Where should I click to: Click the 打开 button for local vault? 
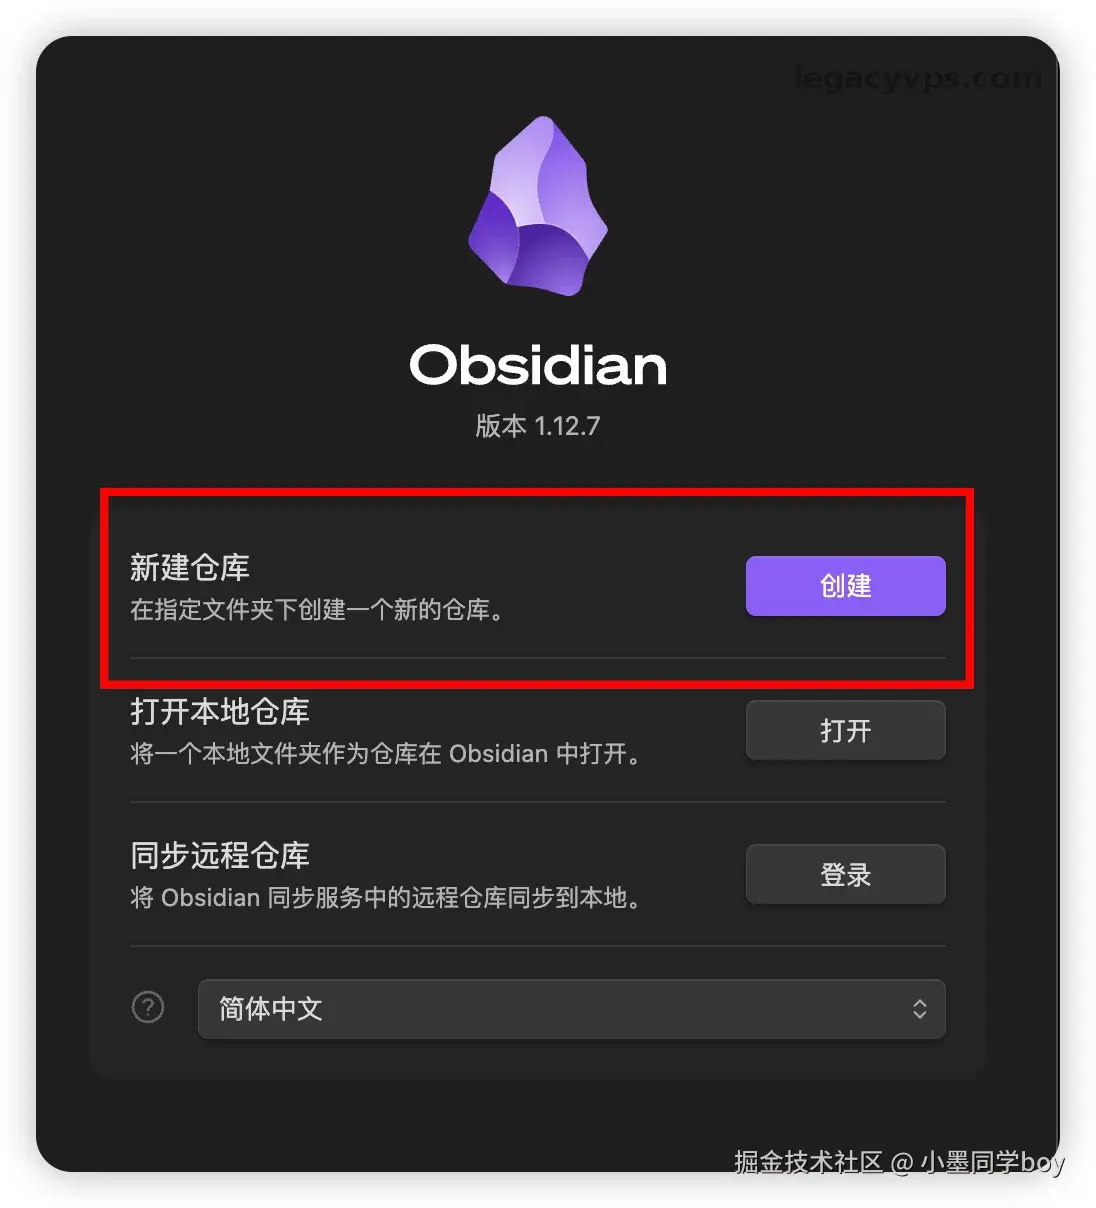click(845, 730)
